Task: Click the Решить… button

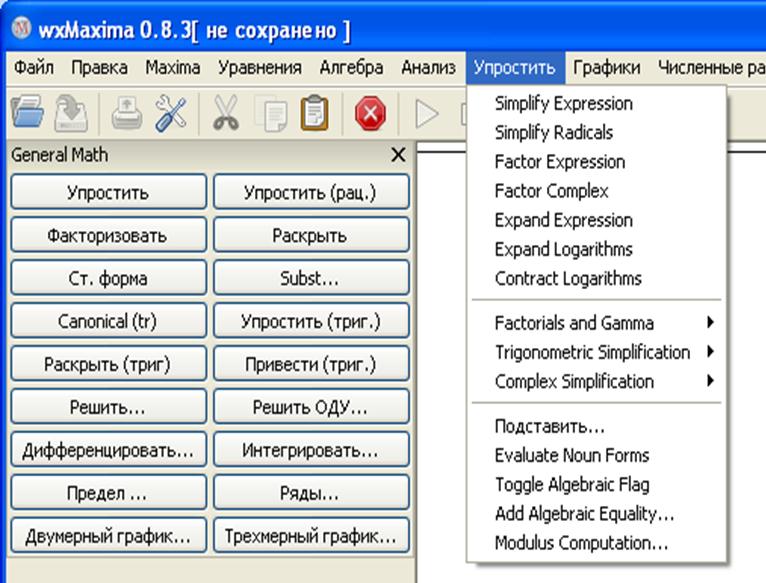Action: point(108,407)
